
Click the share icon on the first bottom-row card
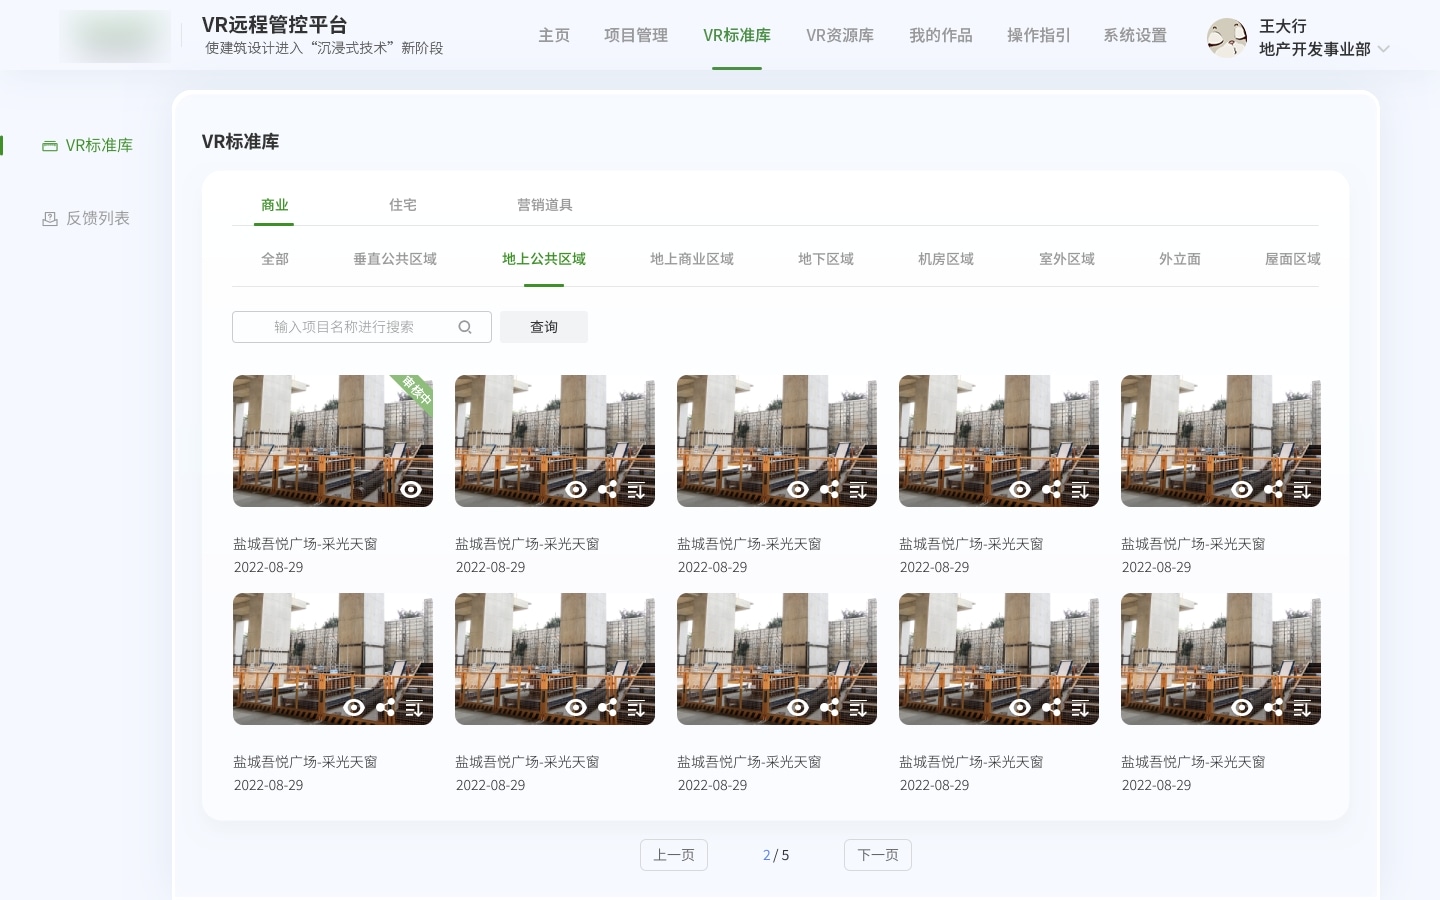point(386,708)
